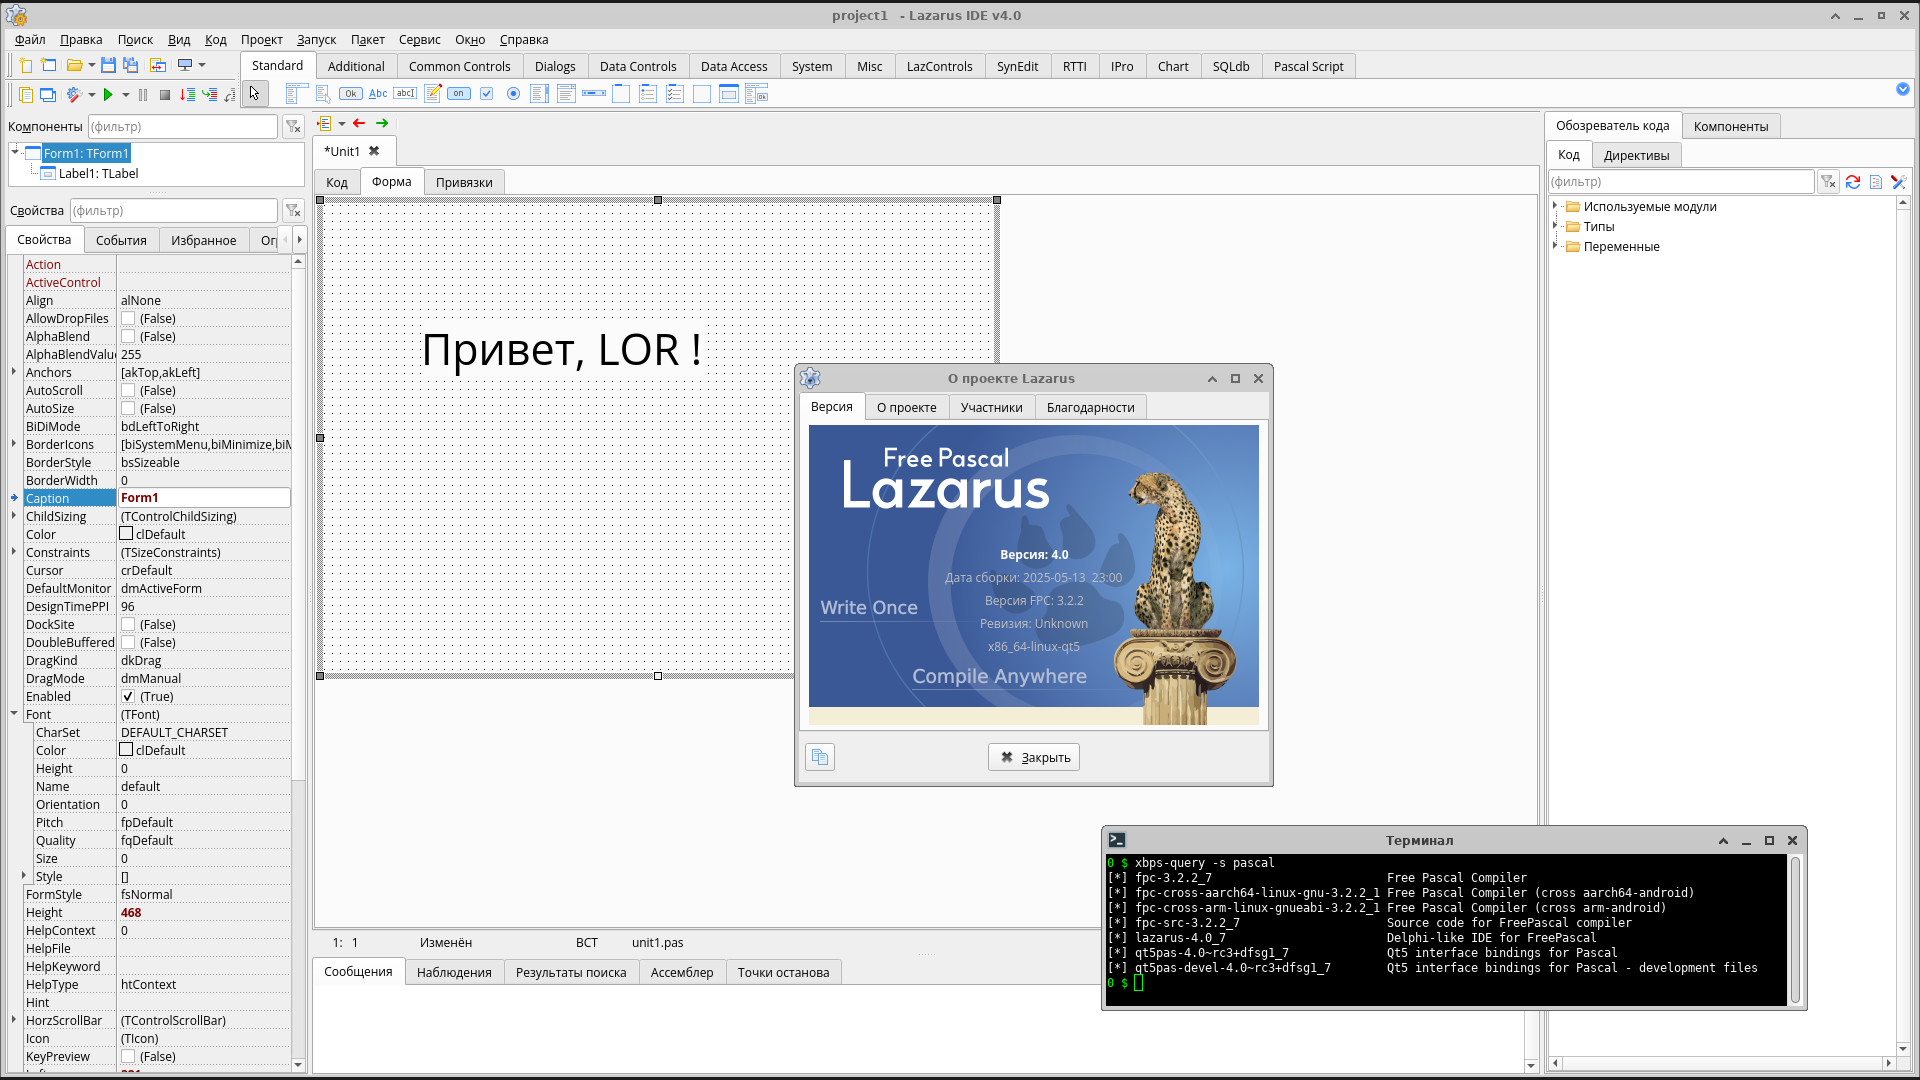This screenshot has width=1920, height=1080.
Task: Collapse the Font property group
Action: pos(14,714)
